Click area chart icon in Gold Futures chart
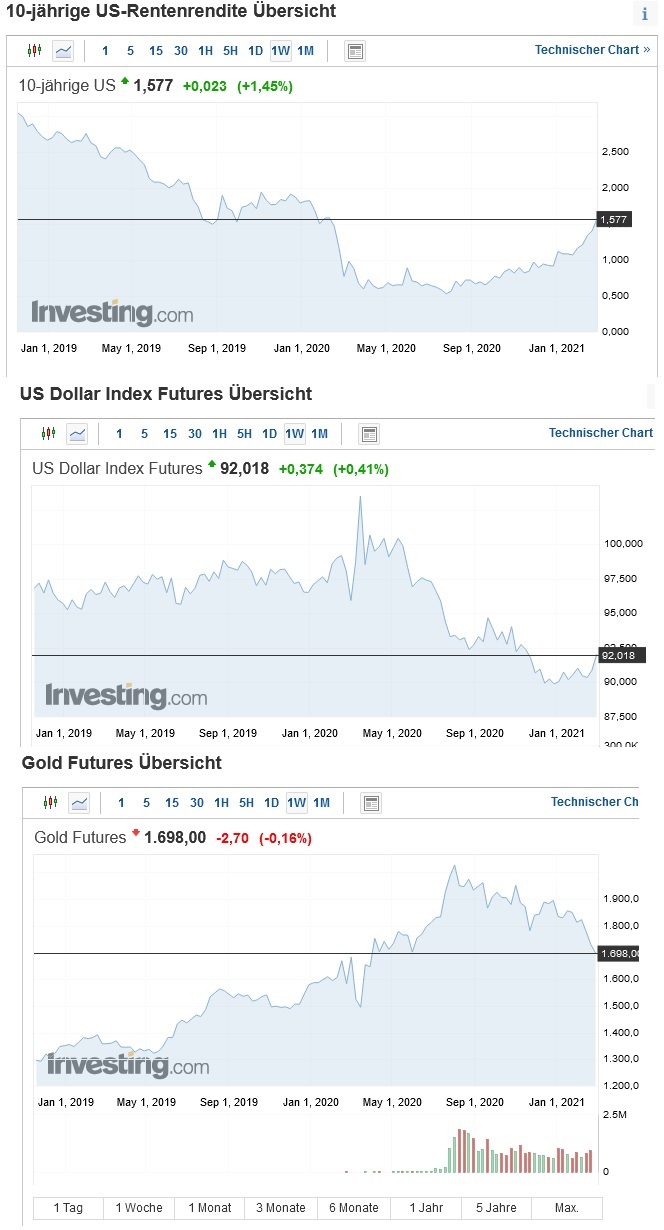This screenshot has height=1230, width=664. 79,803
